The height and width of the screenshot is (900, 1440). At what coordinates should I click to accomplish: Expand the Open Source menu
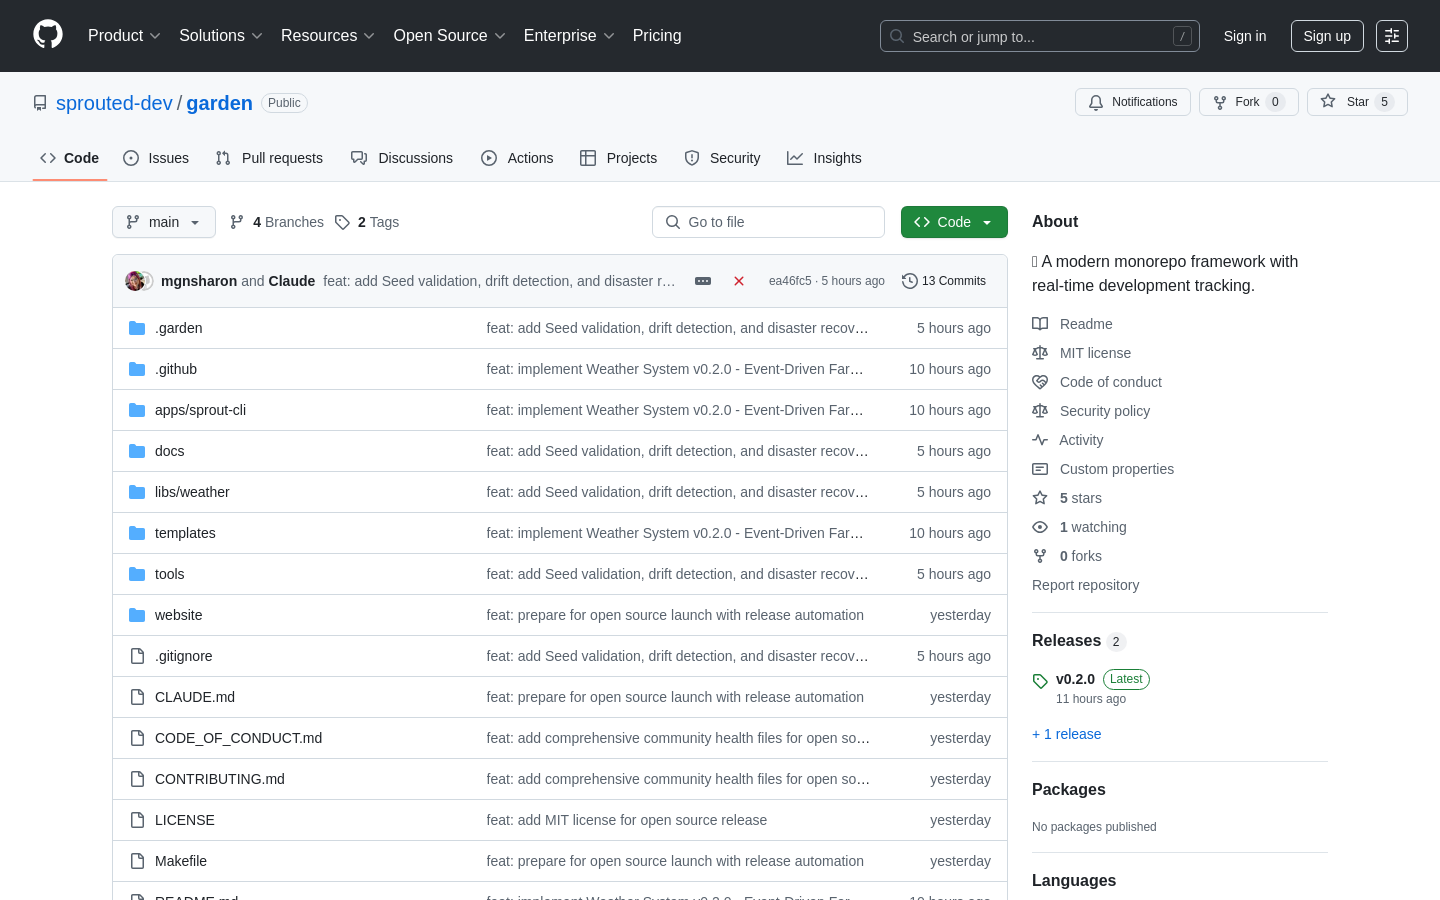pos(450,36)
